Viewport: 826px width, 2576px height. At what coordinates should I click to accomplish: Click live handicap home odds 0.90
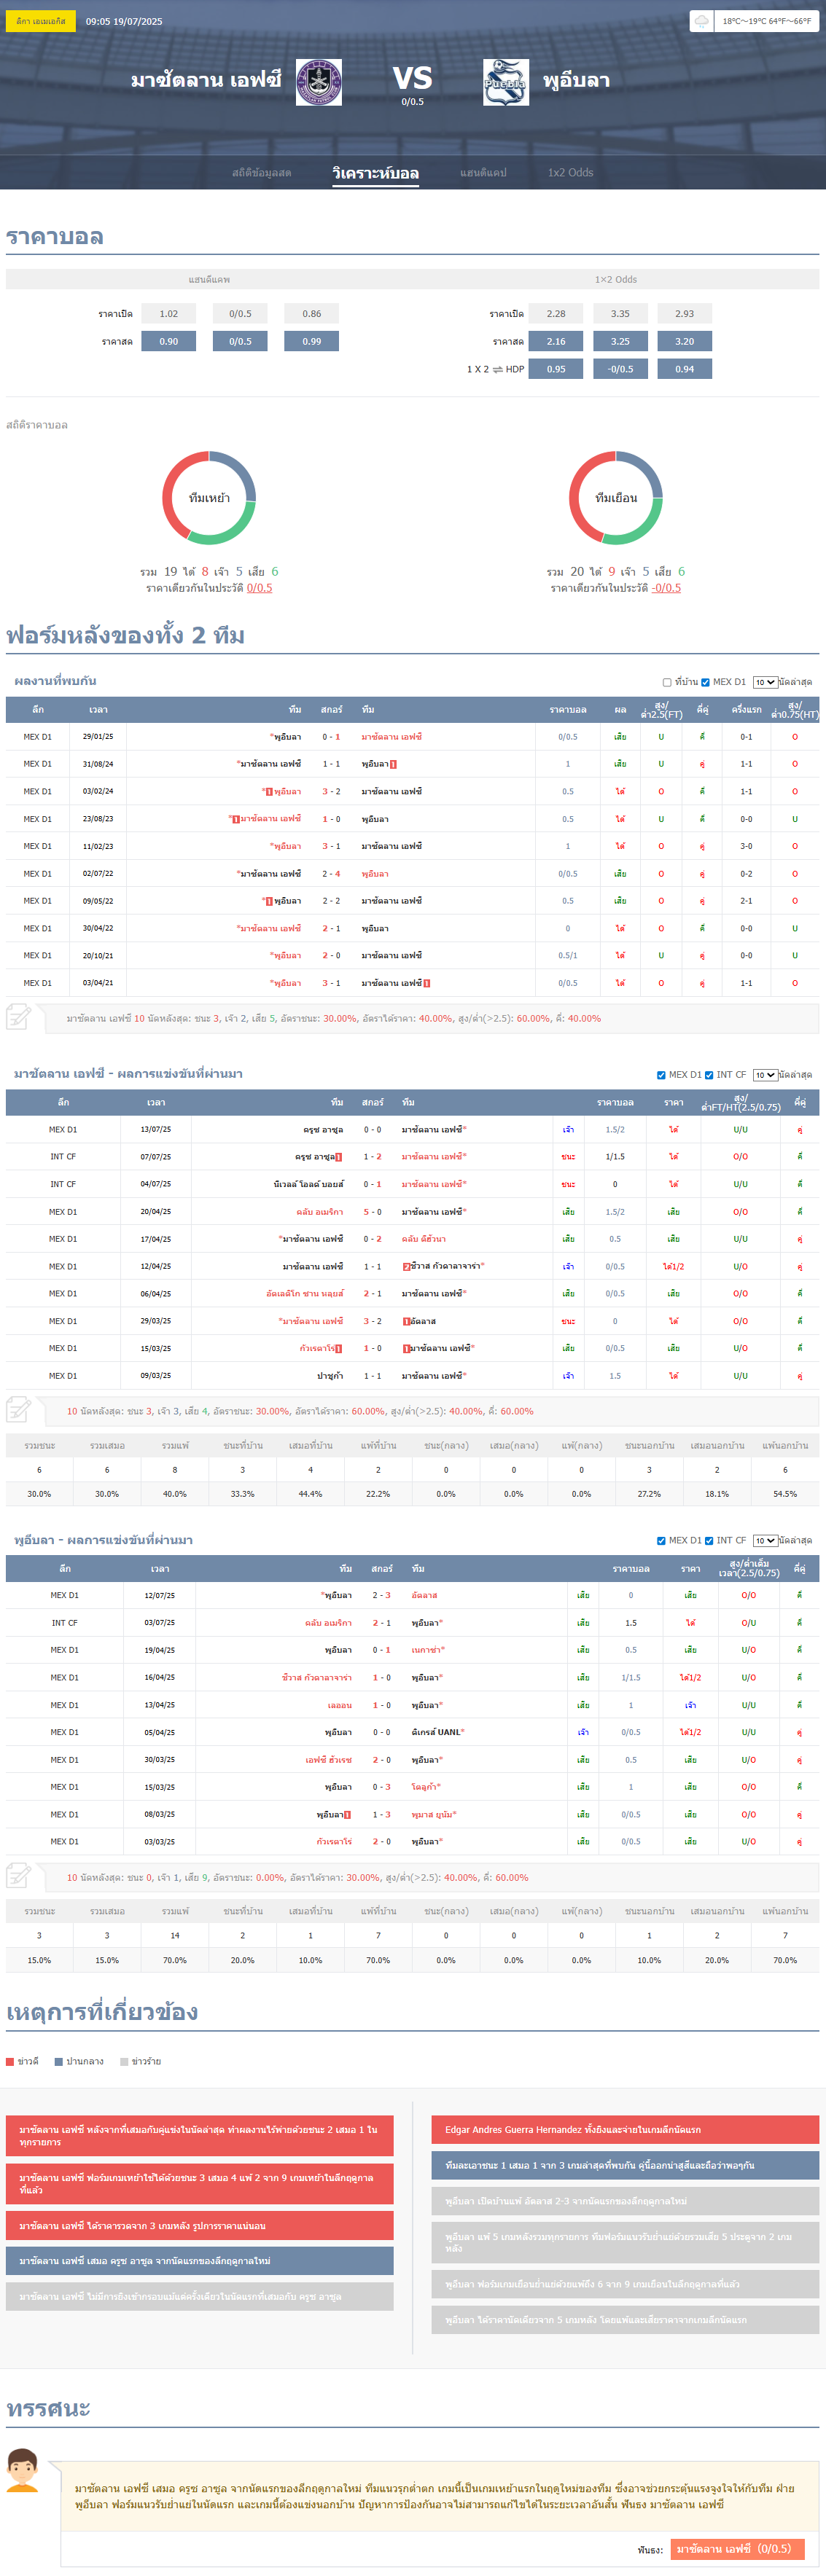click(169, 342)
